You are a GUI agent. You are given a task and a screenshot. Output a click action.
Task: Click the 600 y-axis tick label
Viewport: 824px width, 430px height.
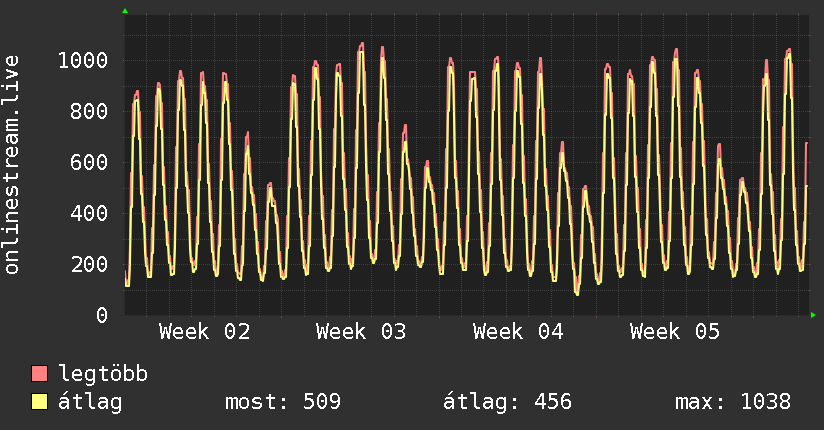88,163
